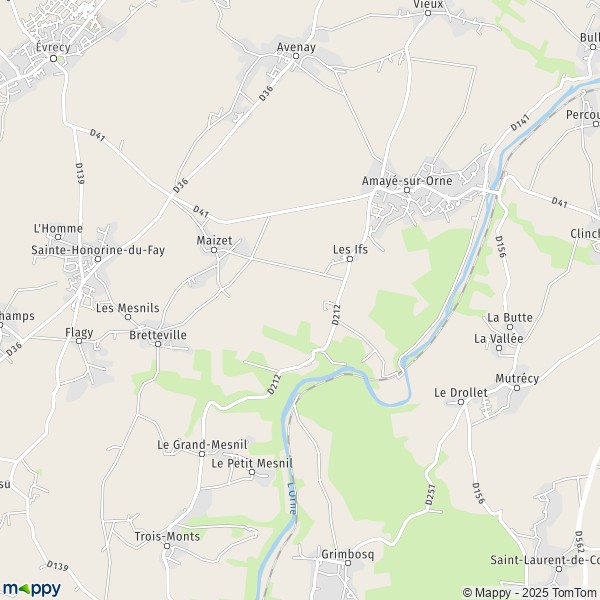Click the L'Orne river label

[x=292, y=497]
